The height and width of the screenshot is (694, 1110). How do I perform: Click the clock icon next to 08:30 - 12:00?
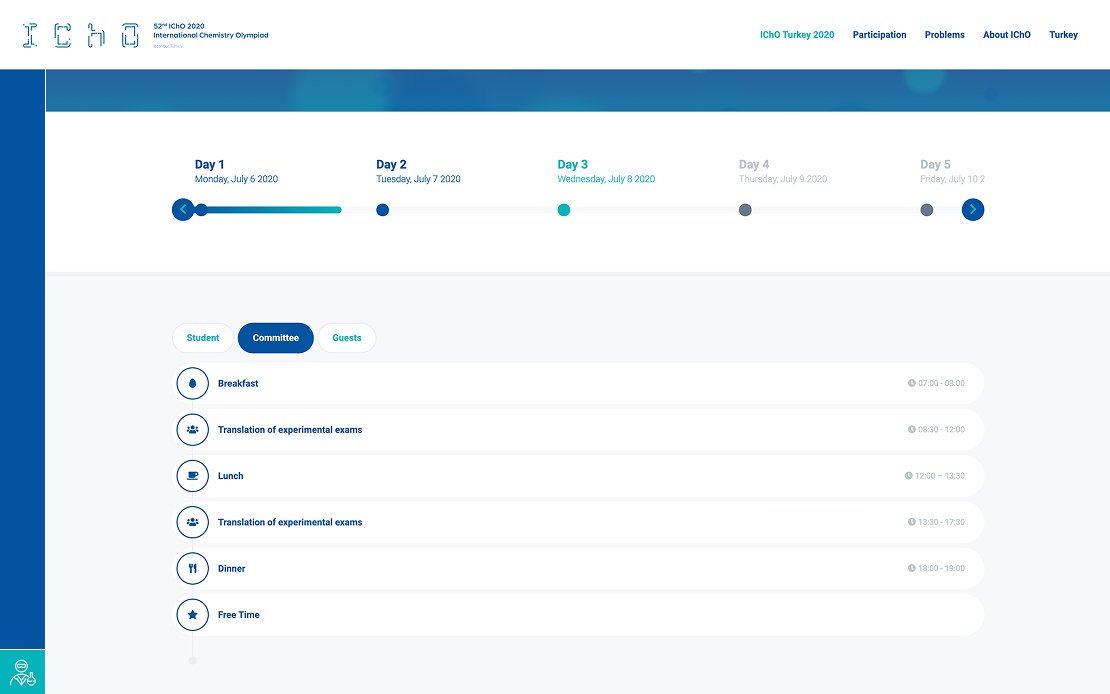[x=912, y=429]
